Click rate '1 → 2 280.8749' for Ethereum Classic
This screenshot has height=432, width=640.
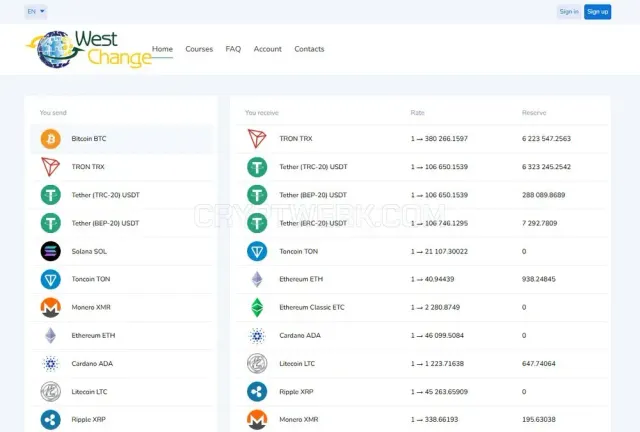tap(435, 307)
